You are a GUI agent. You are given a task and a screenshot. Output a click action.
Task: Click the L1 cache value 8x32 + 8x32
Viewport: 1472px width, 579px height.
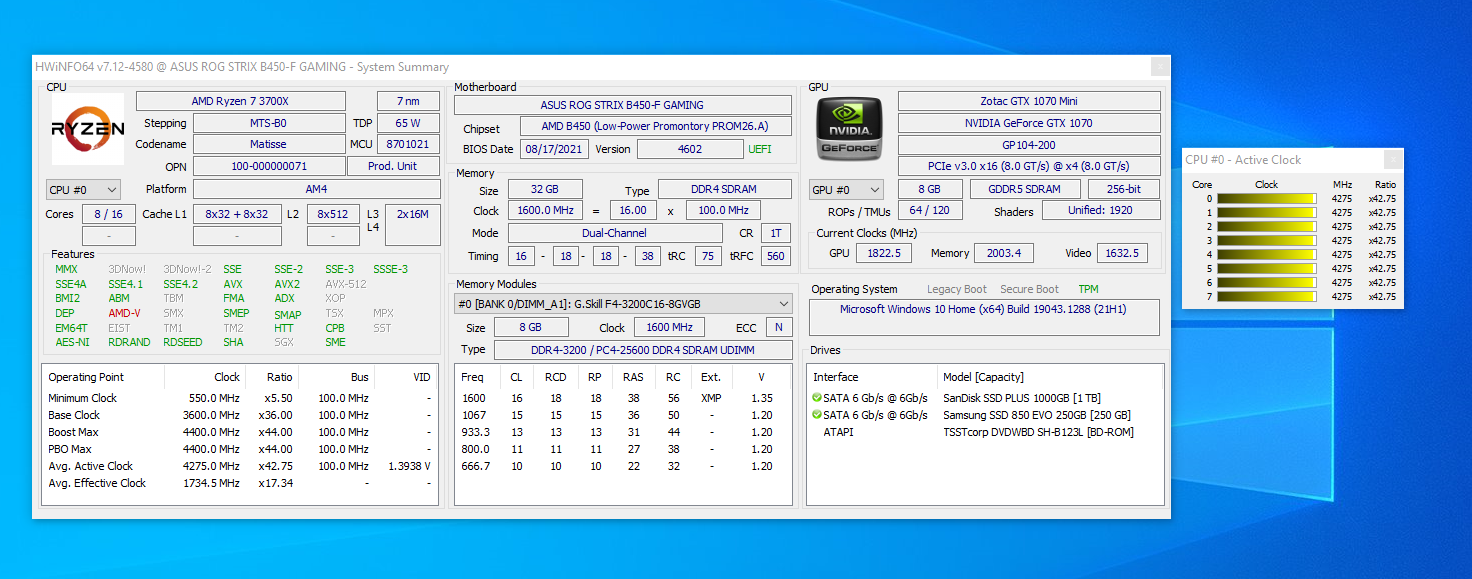coord(237,214)
